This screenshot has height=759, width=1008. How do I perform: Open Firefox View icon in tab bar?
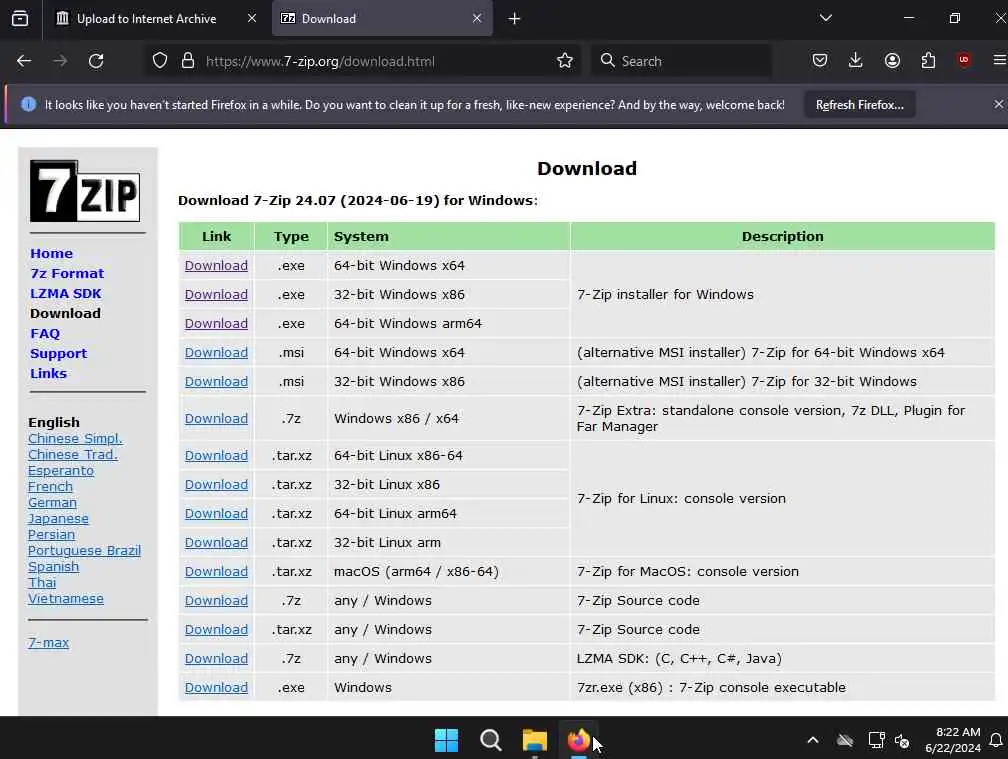click(x=20, y=18)
